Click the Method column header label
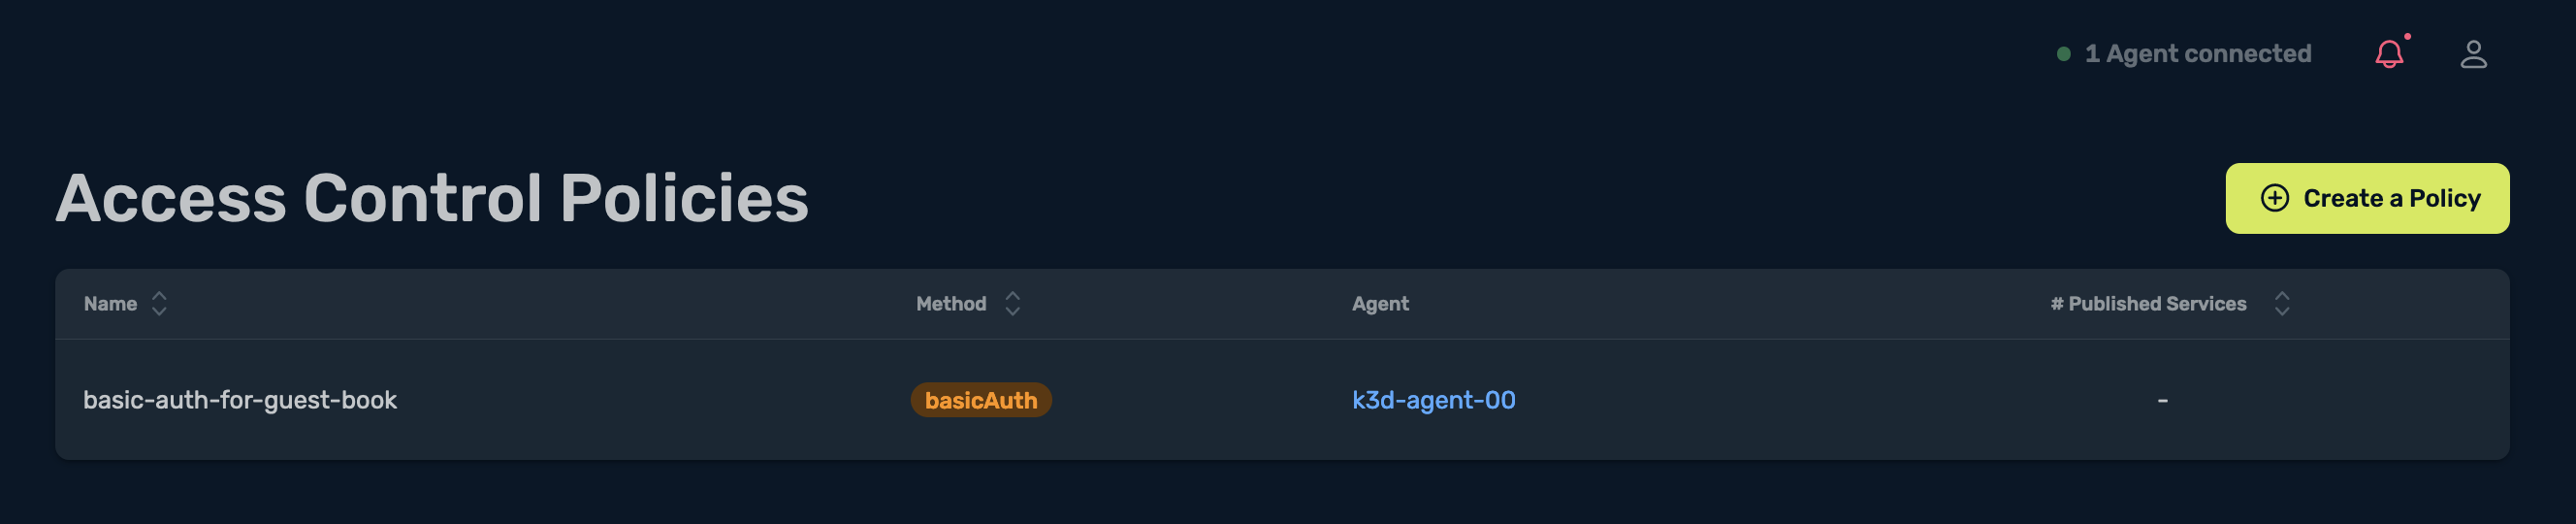 (950, 304)
